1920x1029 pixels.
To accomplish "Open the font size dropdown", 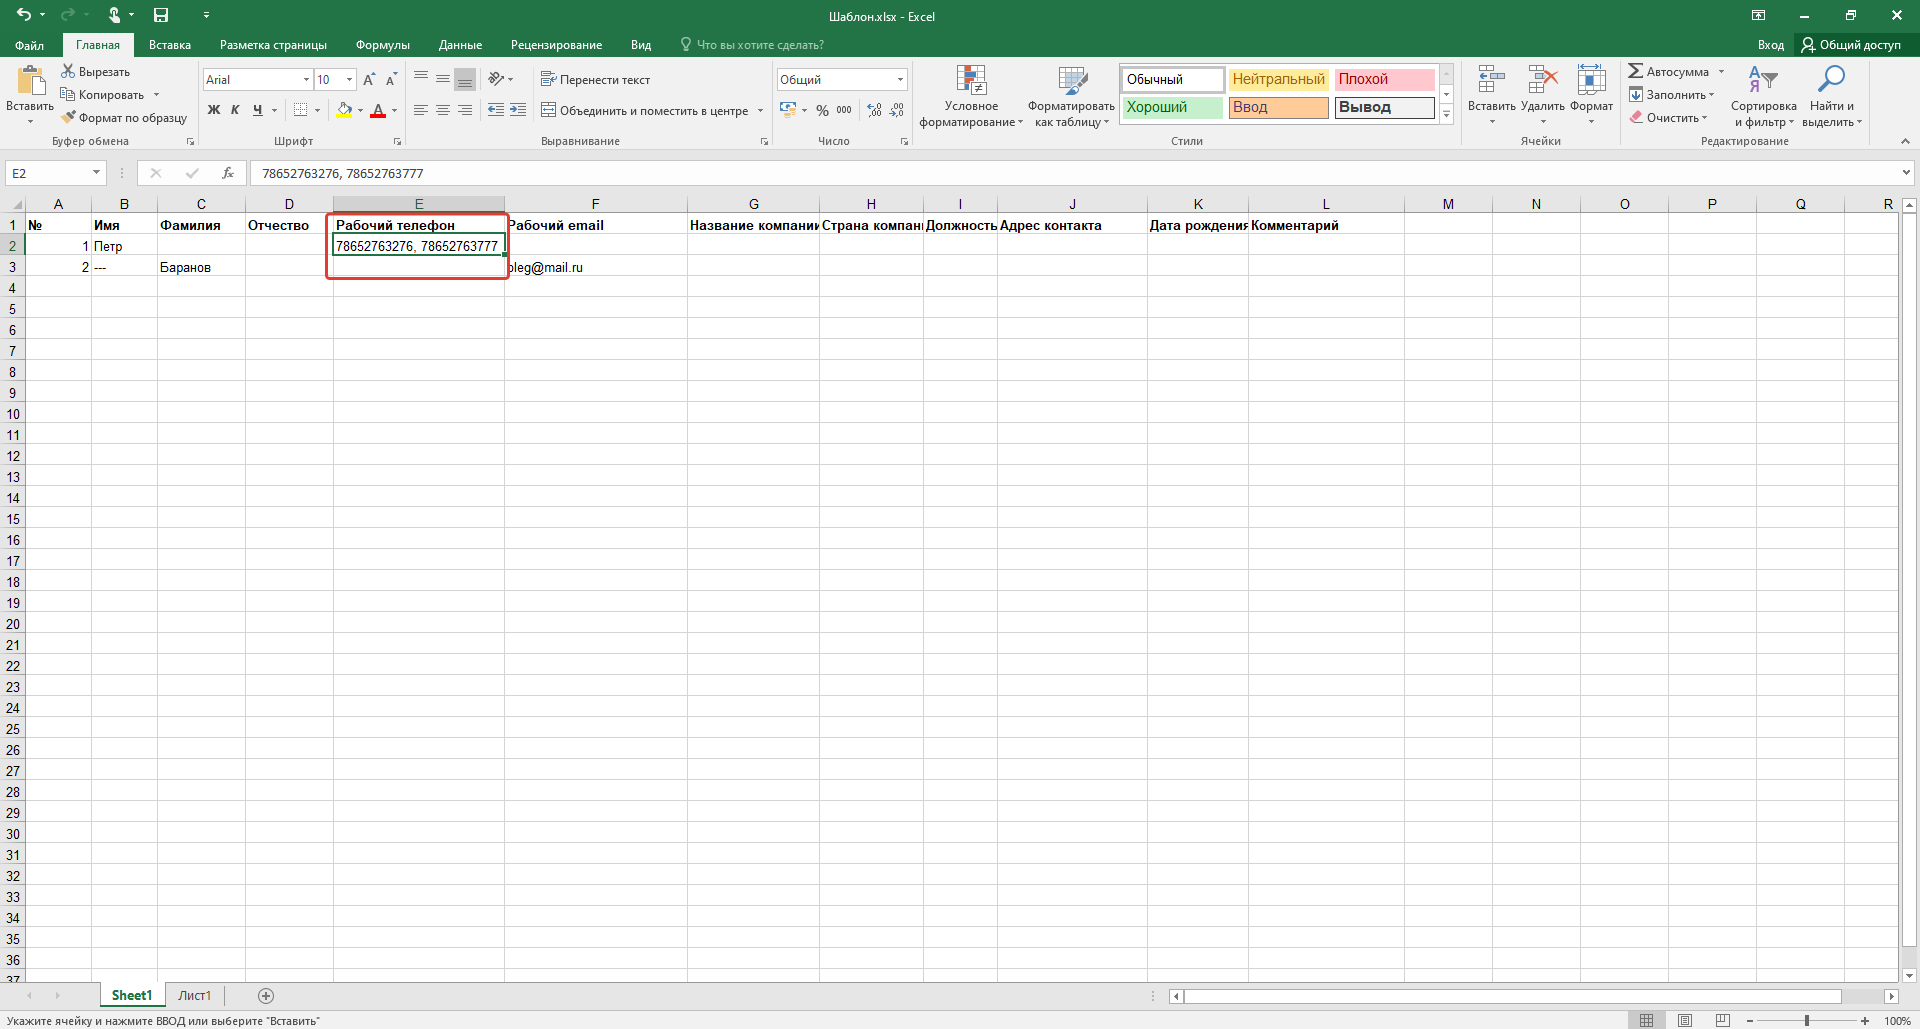I will (349, 79).
